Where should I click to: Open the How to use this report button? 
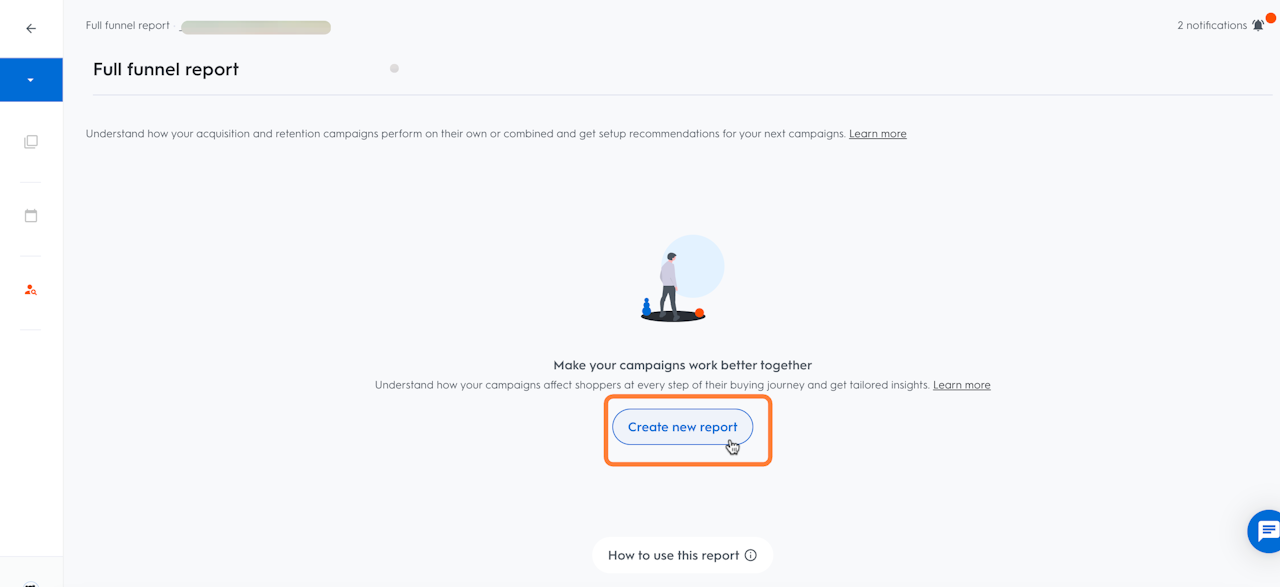coord(674,555)
